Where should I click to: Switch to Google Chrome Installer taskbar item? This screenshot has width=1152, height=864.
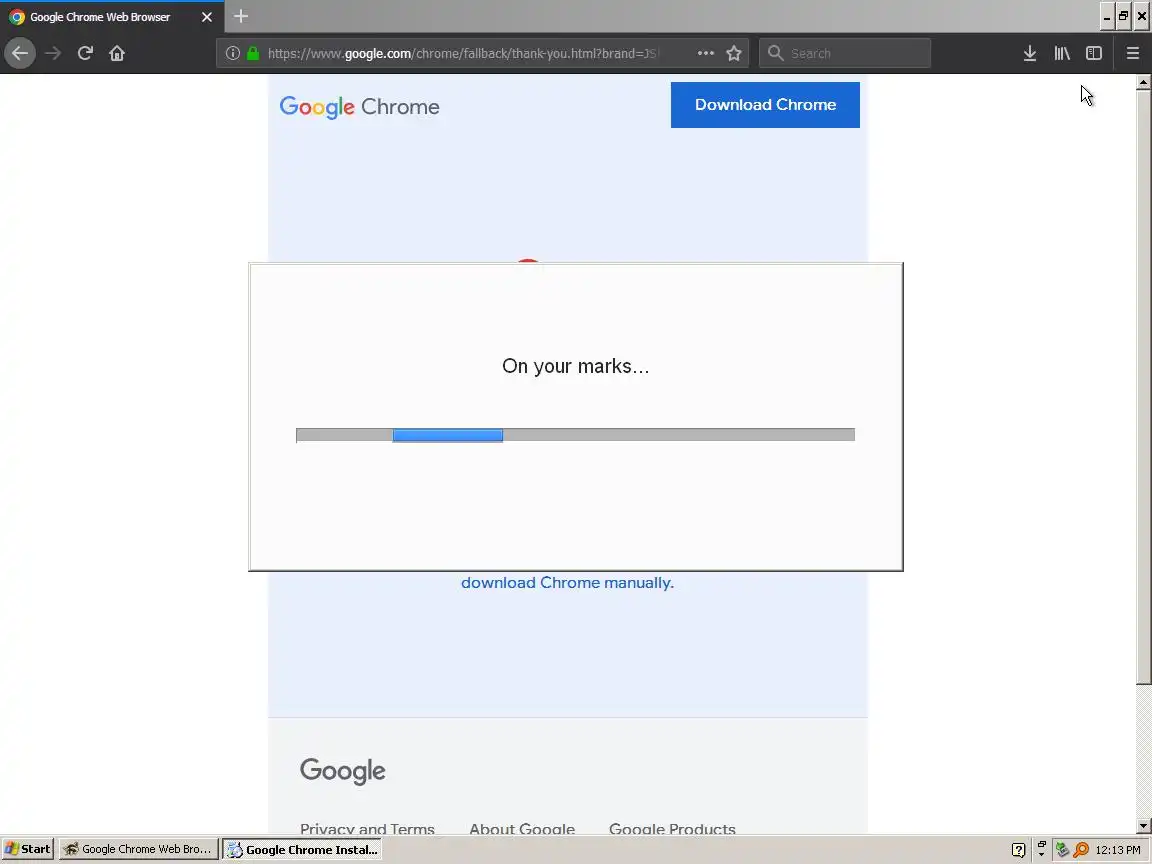click(302, 849)
